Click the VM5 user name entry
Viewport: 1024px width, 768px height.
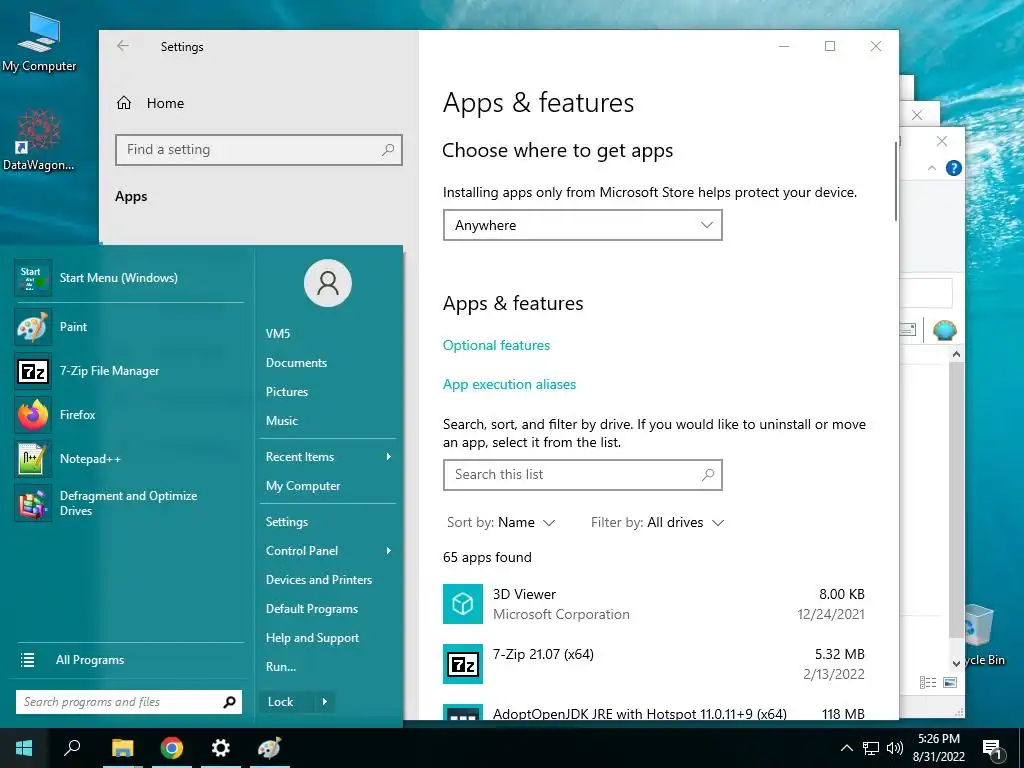click(x=278, y=334)
